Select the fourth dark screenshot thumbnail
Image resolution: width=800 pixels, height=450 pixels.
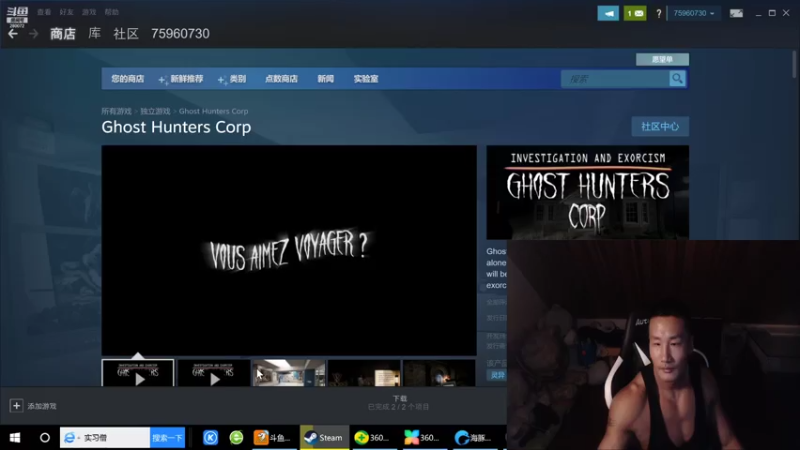(364, 373)
